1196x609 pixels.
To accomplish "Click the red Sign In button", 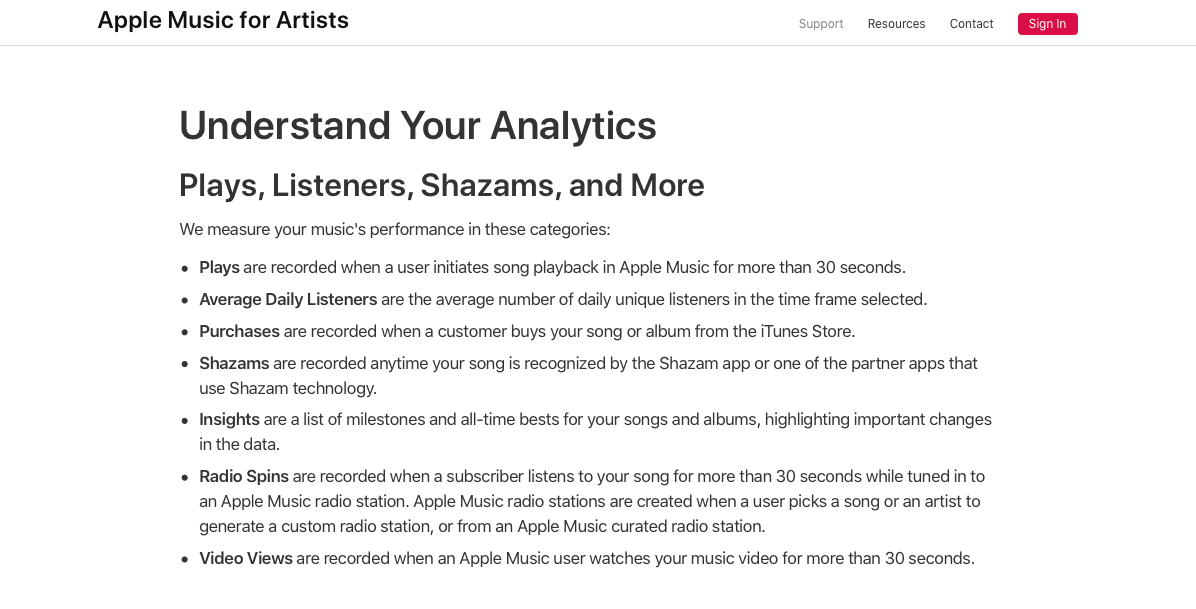I will click(1047, 24).
